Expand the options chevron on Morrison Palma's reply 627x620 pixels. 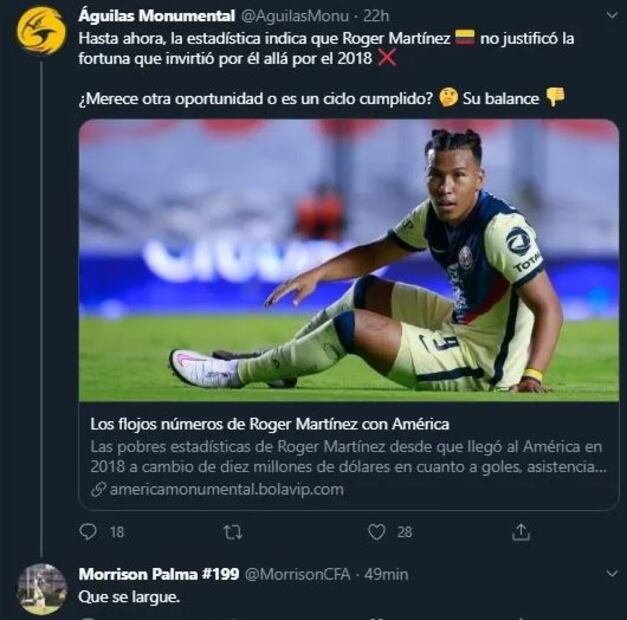(610, 574)
